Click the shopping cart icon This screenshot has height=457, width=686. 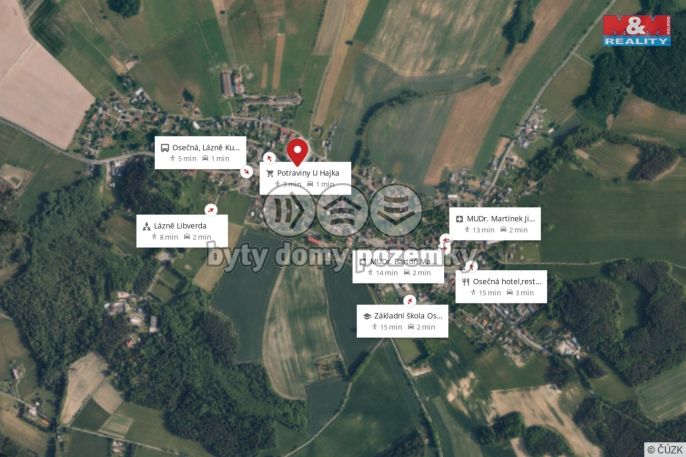pyautogui.click(x=270, y=174)
